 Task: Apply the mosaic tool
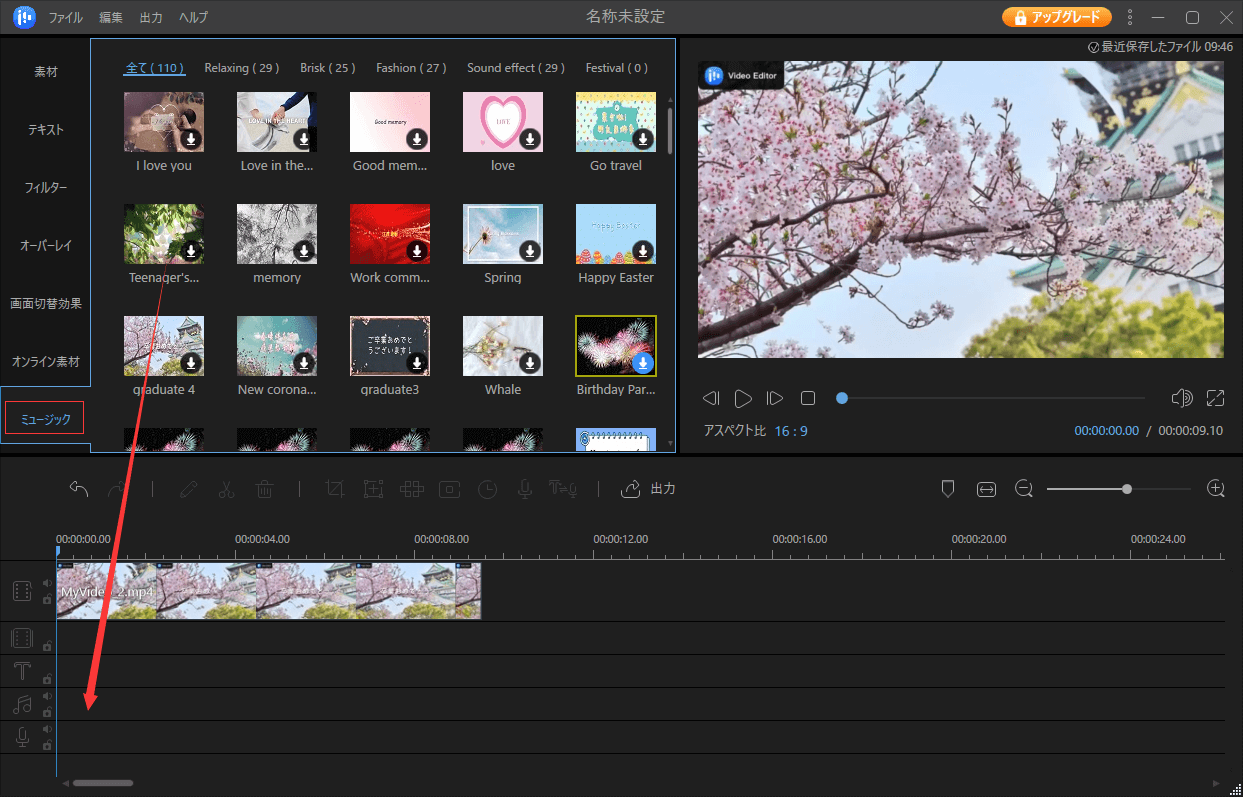point(411,489)
